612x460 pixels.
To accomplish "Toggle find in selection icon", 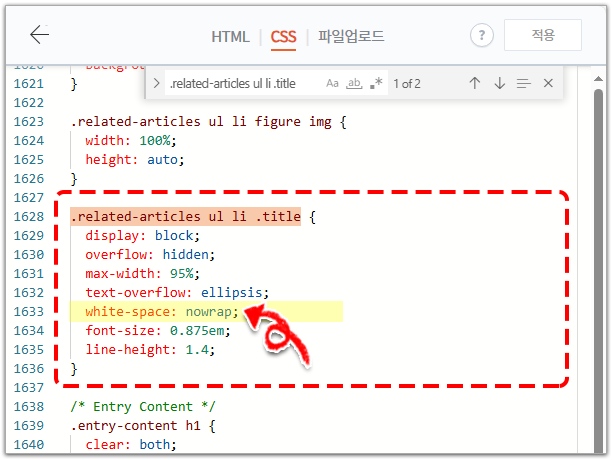I will click(x=523, y=83).
